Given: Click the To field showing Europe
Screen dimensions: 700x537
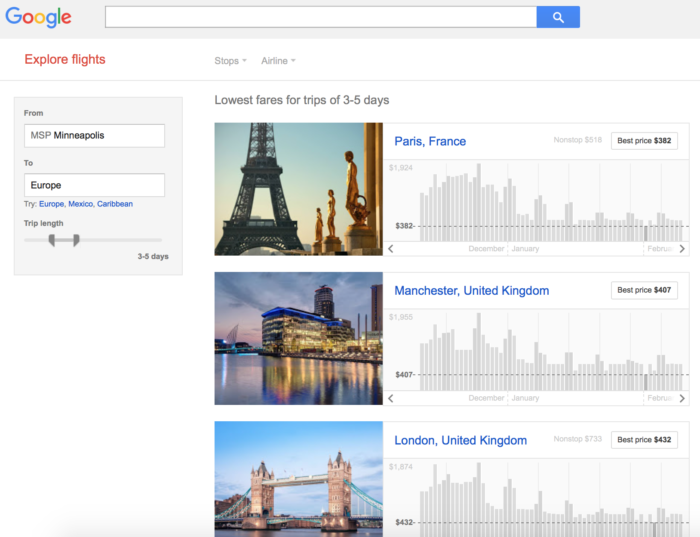Looking at the screenshot, I should click(x=94, y=185).
